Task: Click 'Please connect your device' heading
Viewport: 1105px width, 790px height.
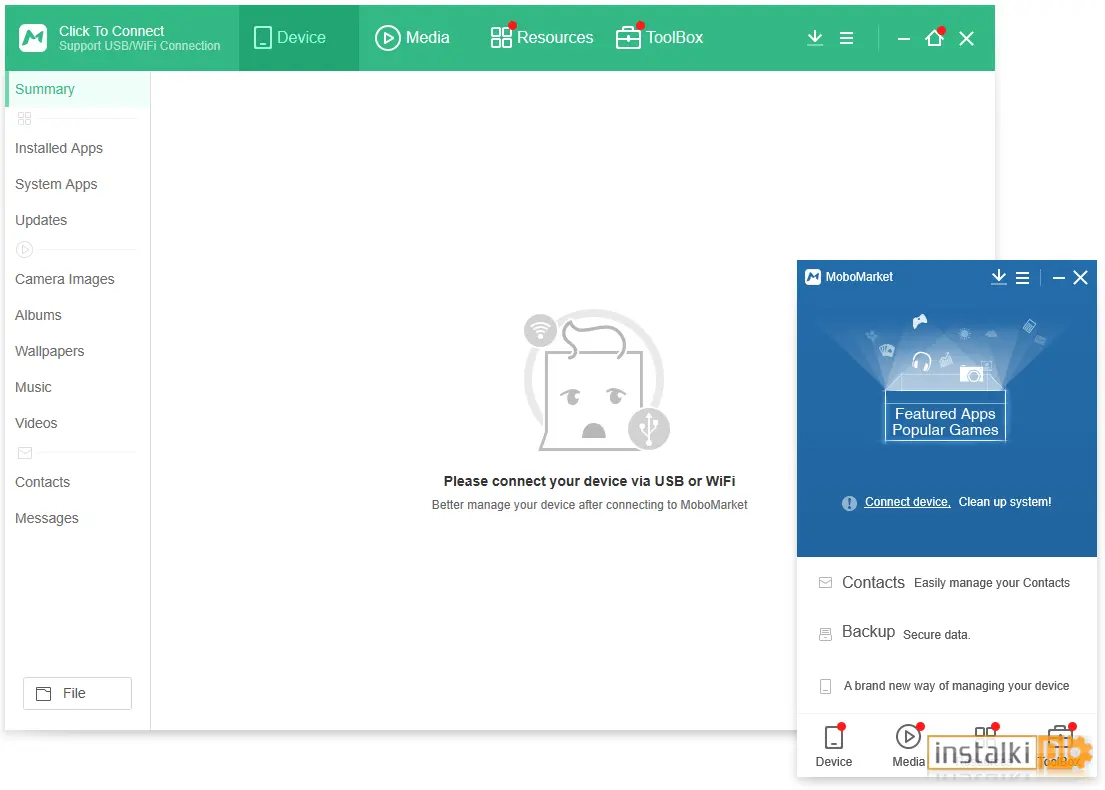Action: 589,481
